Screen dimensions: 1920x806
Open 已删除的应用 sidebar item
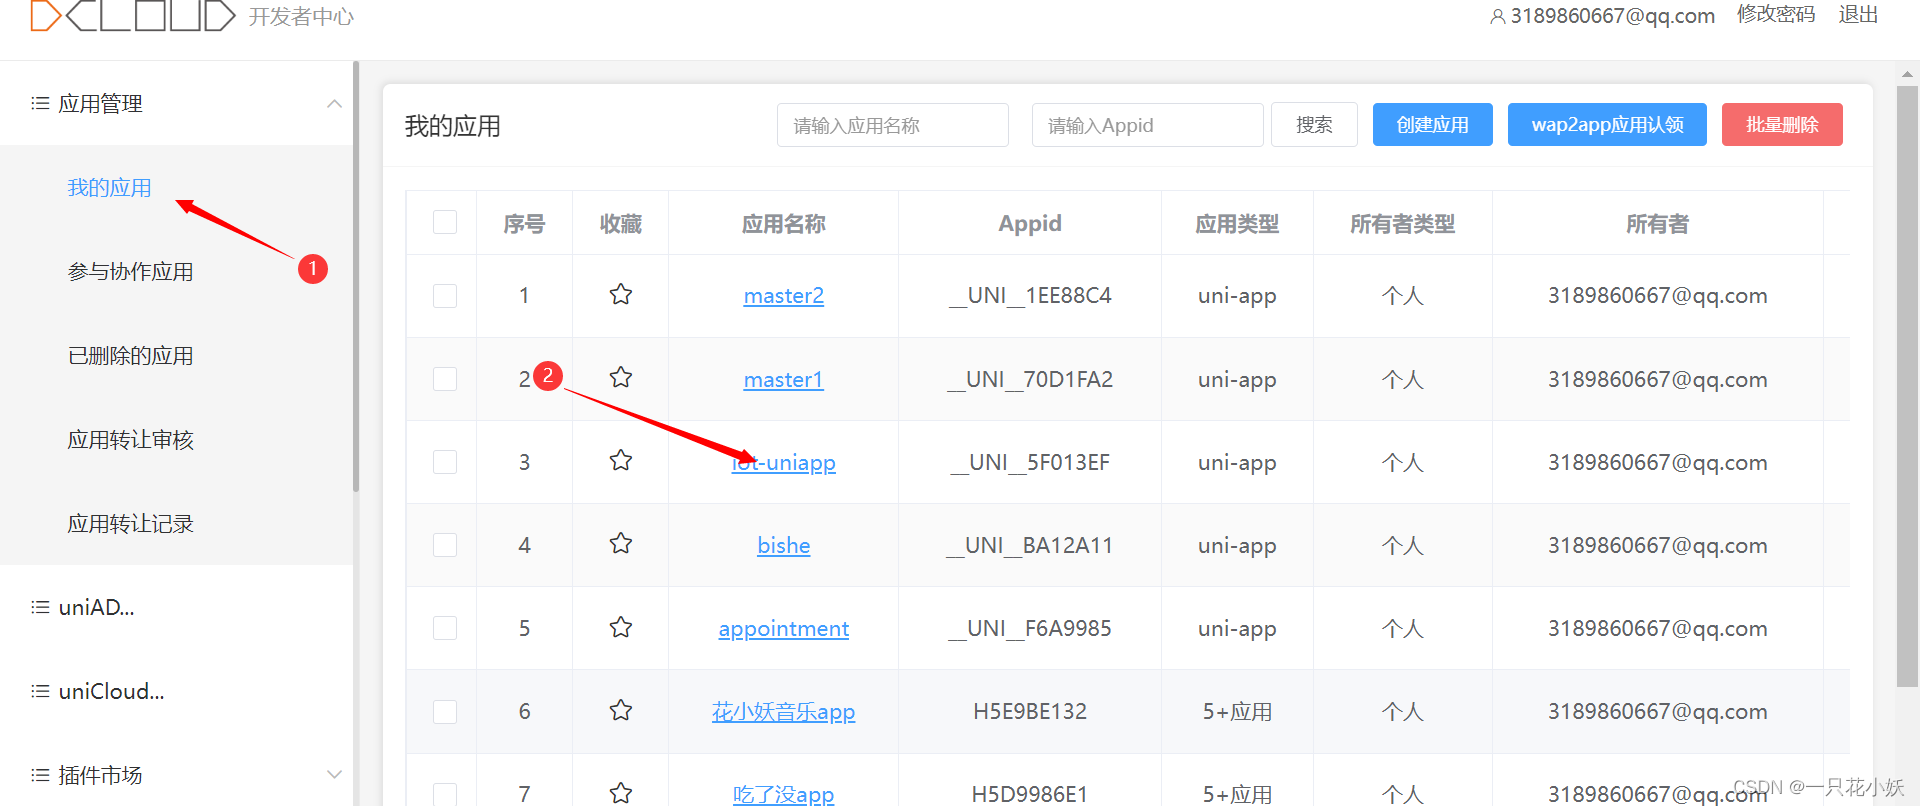(x=130, y=356)
